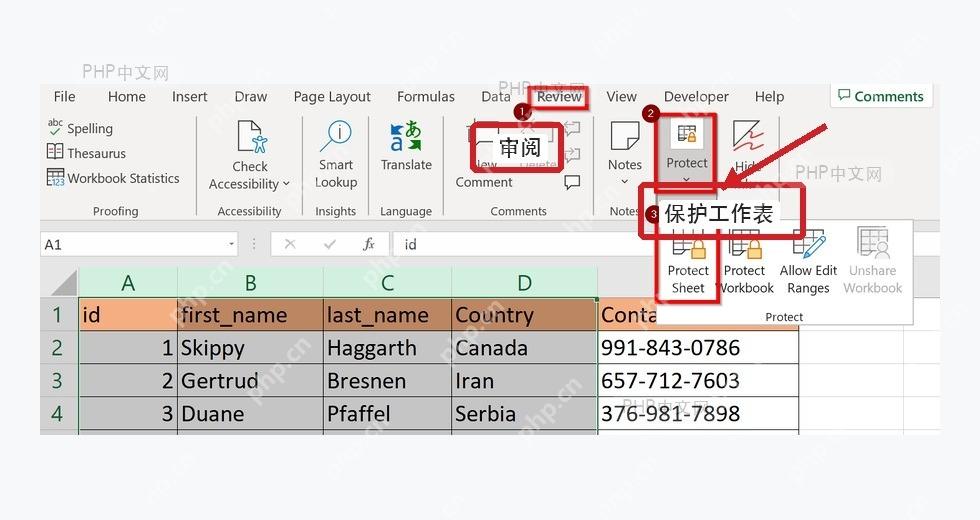Screen dimensions: 980x520
Task: Open Smart Lookup
Action: pyautogui.click(x=336, y=154)
